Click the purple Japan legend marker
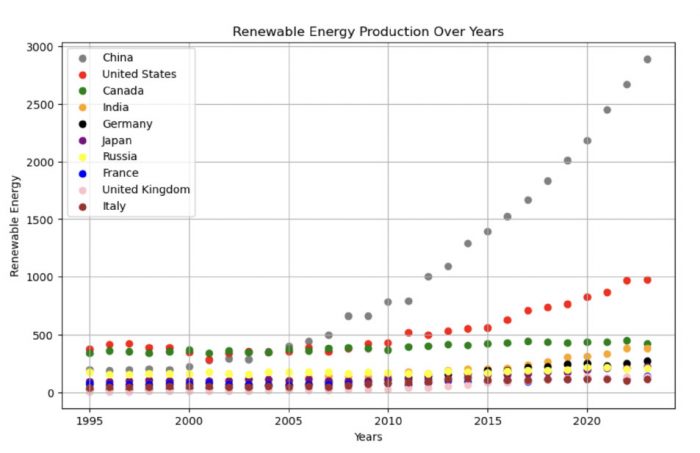This screenshot has width=700, height=453. [83, 141]
